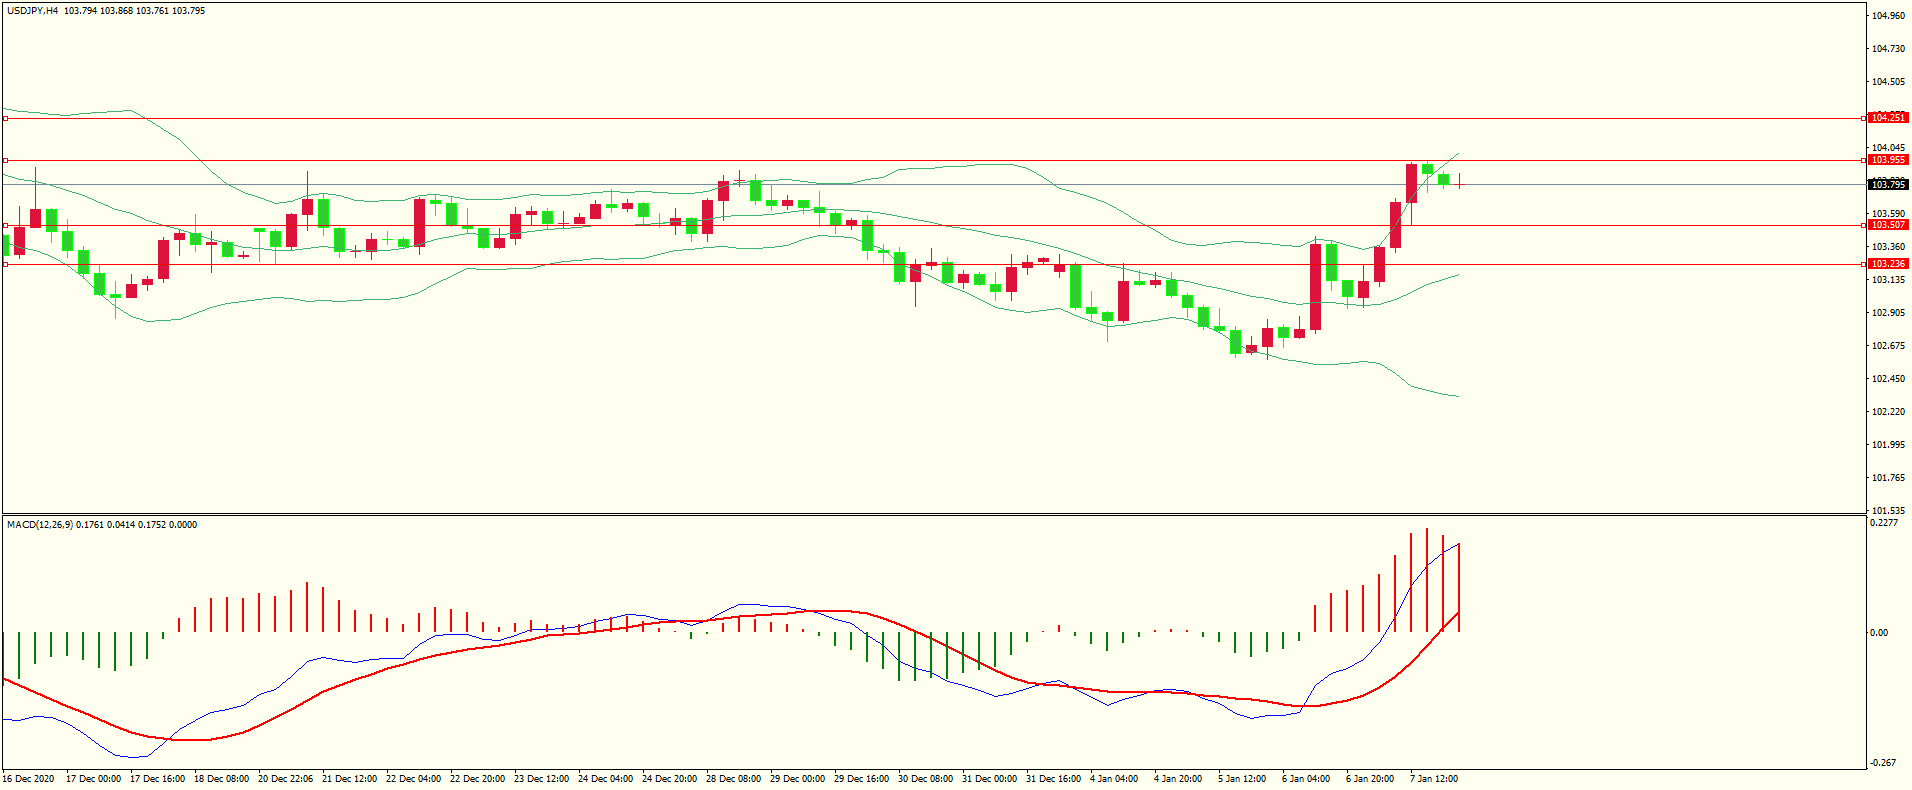Select the 103.955 resistance line label
The image size is (1912, 790).
click(x=1888, y=160)
